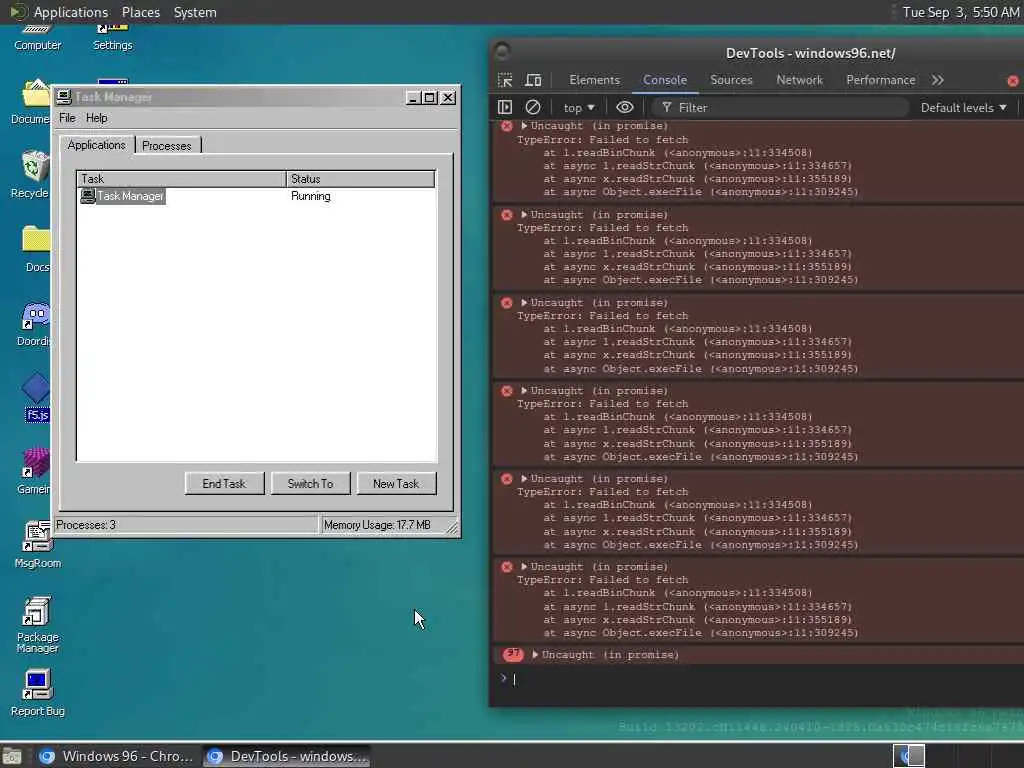
Task: Click the End Task button
Action: 224,484
